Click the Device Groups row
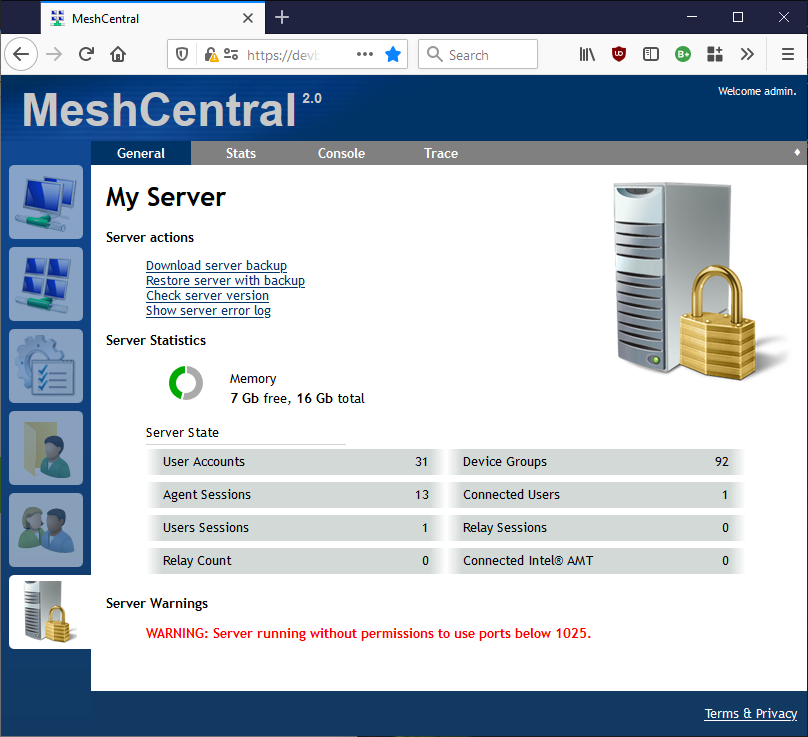 pos(596,462)
